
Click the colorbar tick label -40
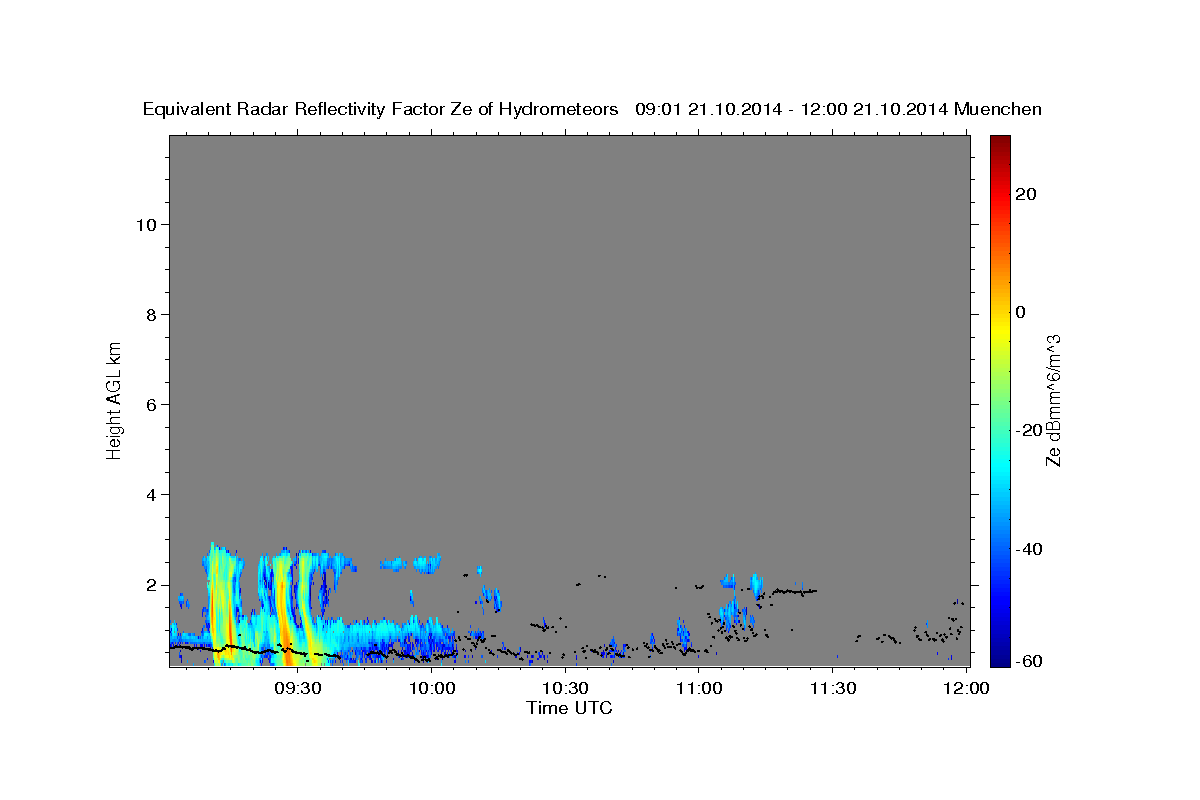tap(1028, 548)
